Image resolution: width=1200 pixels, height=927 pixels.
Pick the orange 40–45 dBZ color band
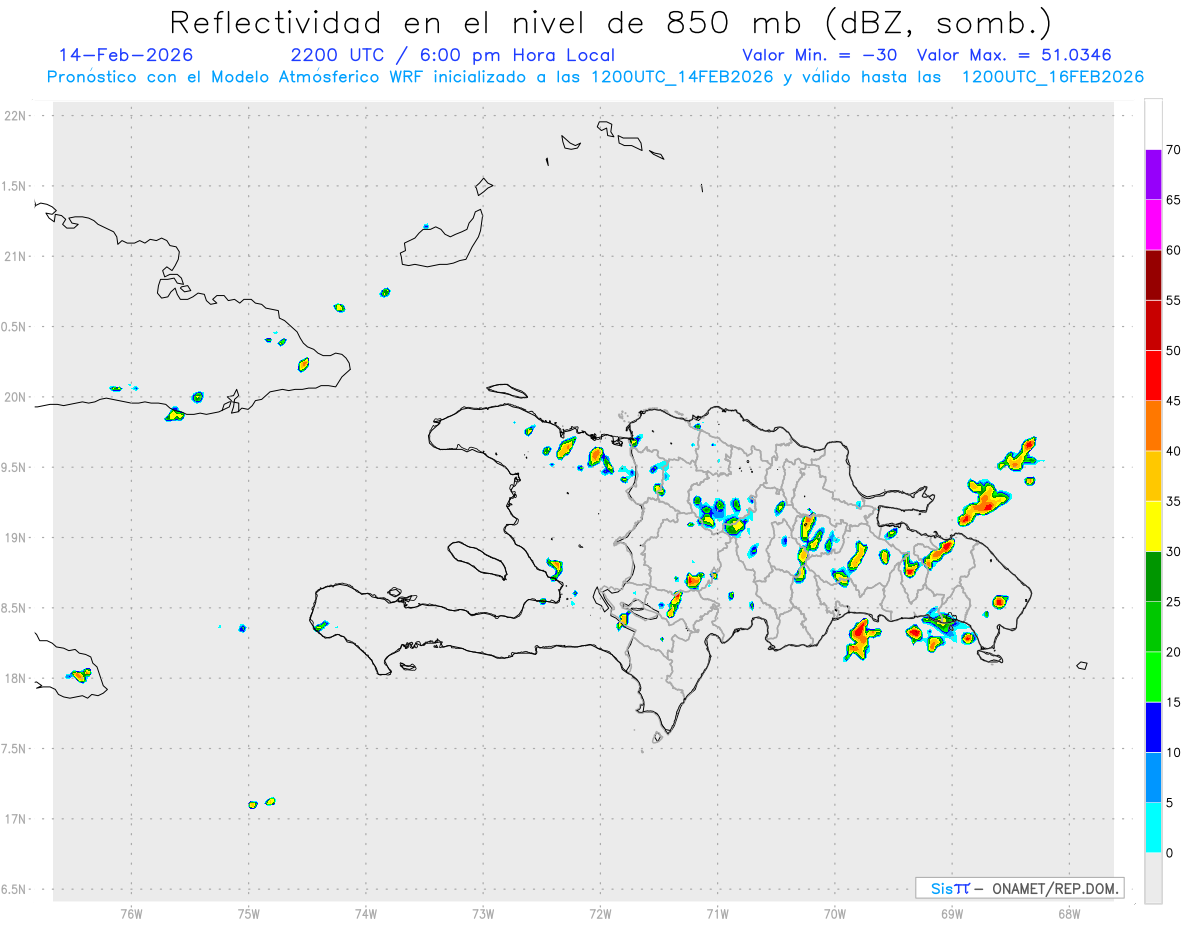[x=1153, y=426]
